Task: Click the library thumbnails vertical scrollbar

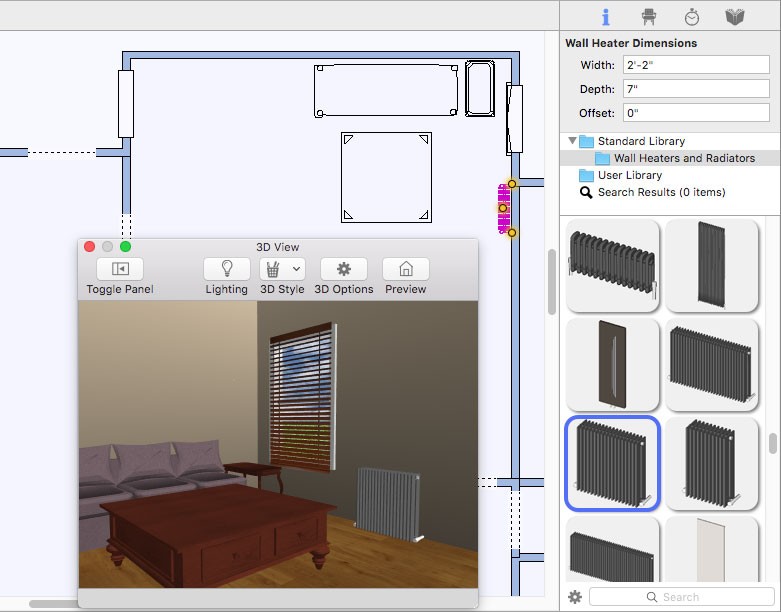Action: pyautogui.click(x=773, y=443)
